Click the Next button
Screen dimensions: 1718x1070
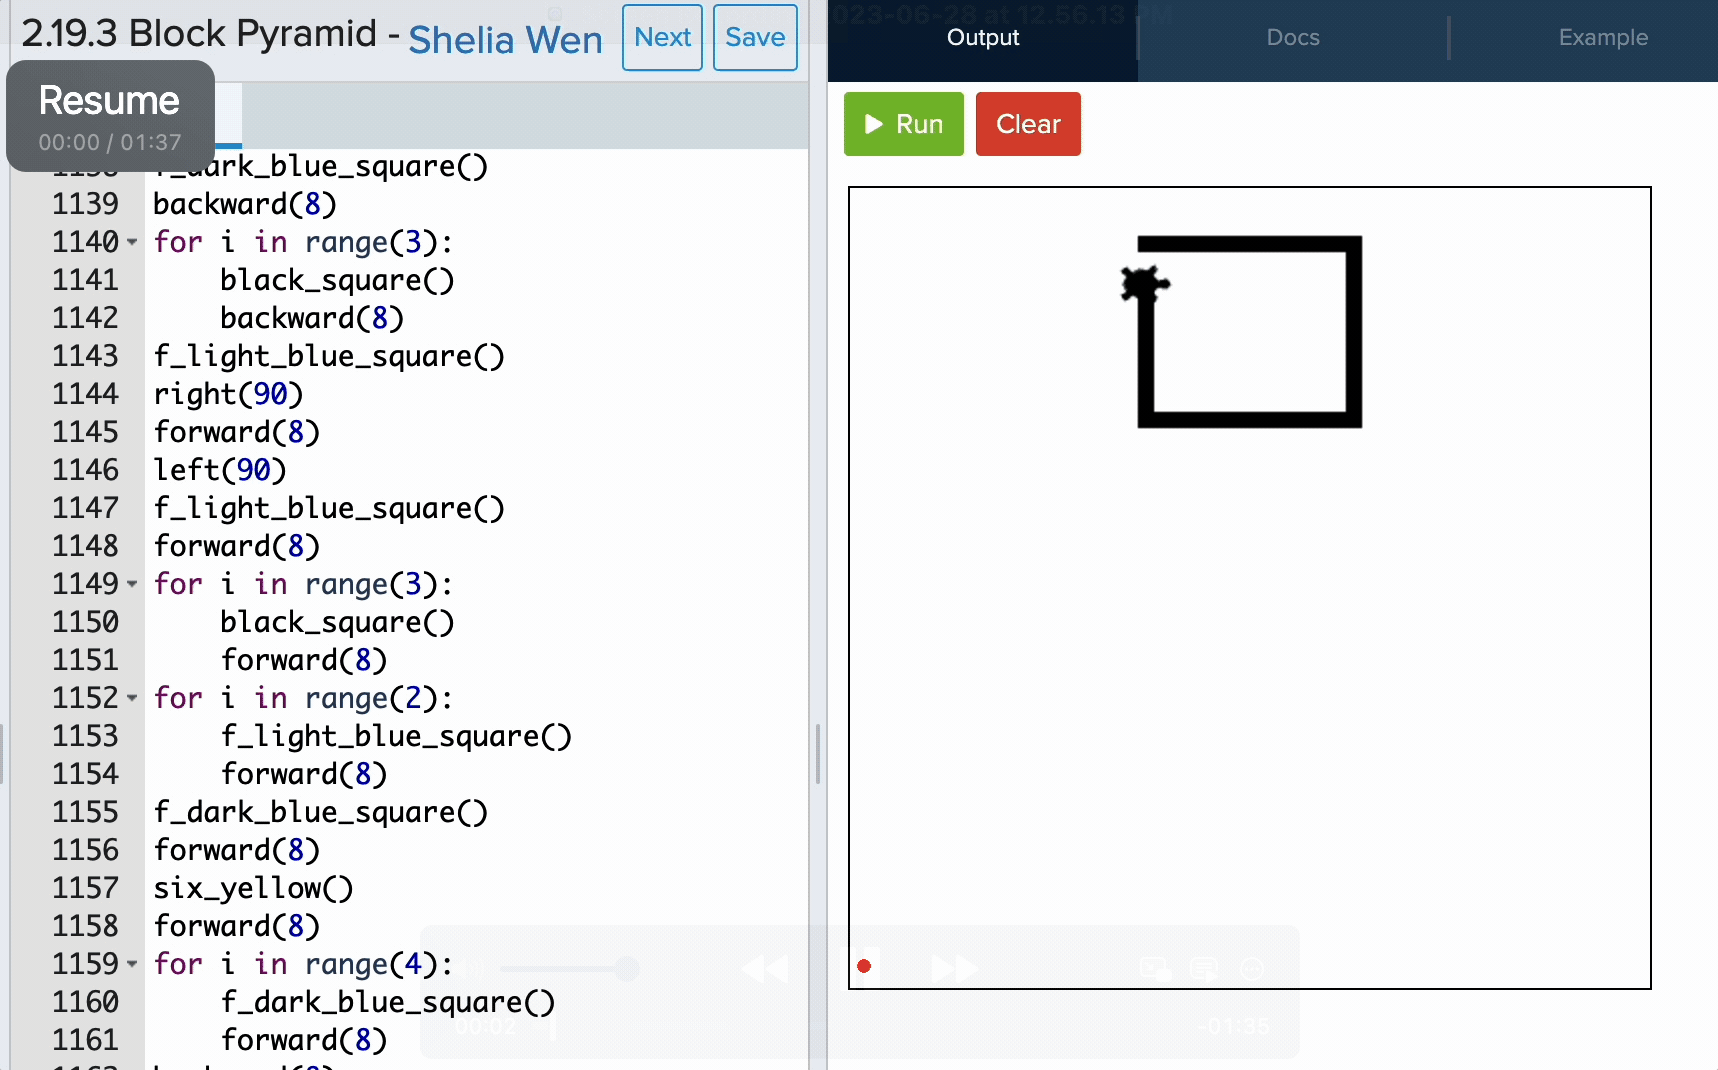(x=662, y=37)
